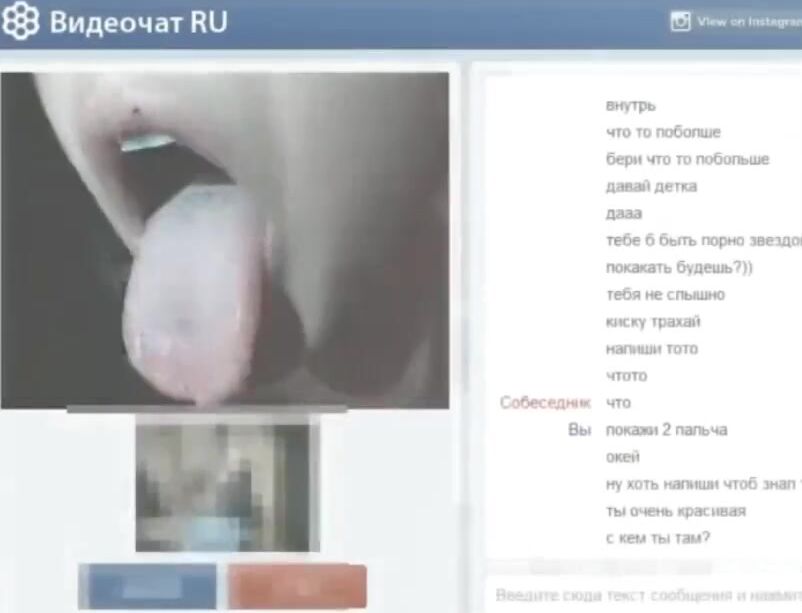Select the top chat message "внутрь"
The height and width of the screenshot is (613, 802).
[x=630, y=105]
